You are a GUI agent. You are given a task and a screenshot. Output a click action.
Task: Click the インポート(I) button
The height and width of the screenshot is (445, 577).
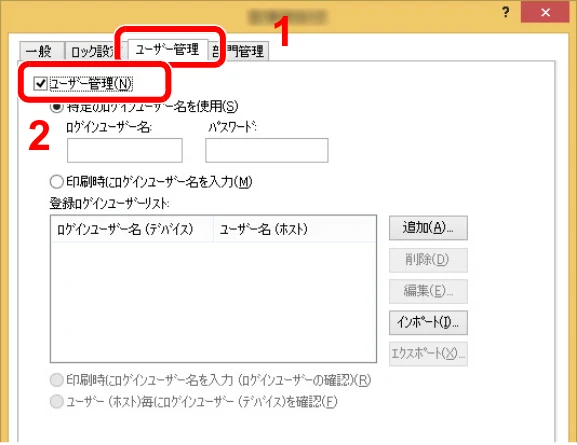pos(428,323)
